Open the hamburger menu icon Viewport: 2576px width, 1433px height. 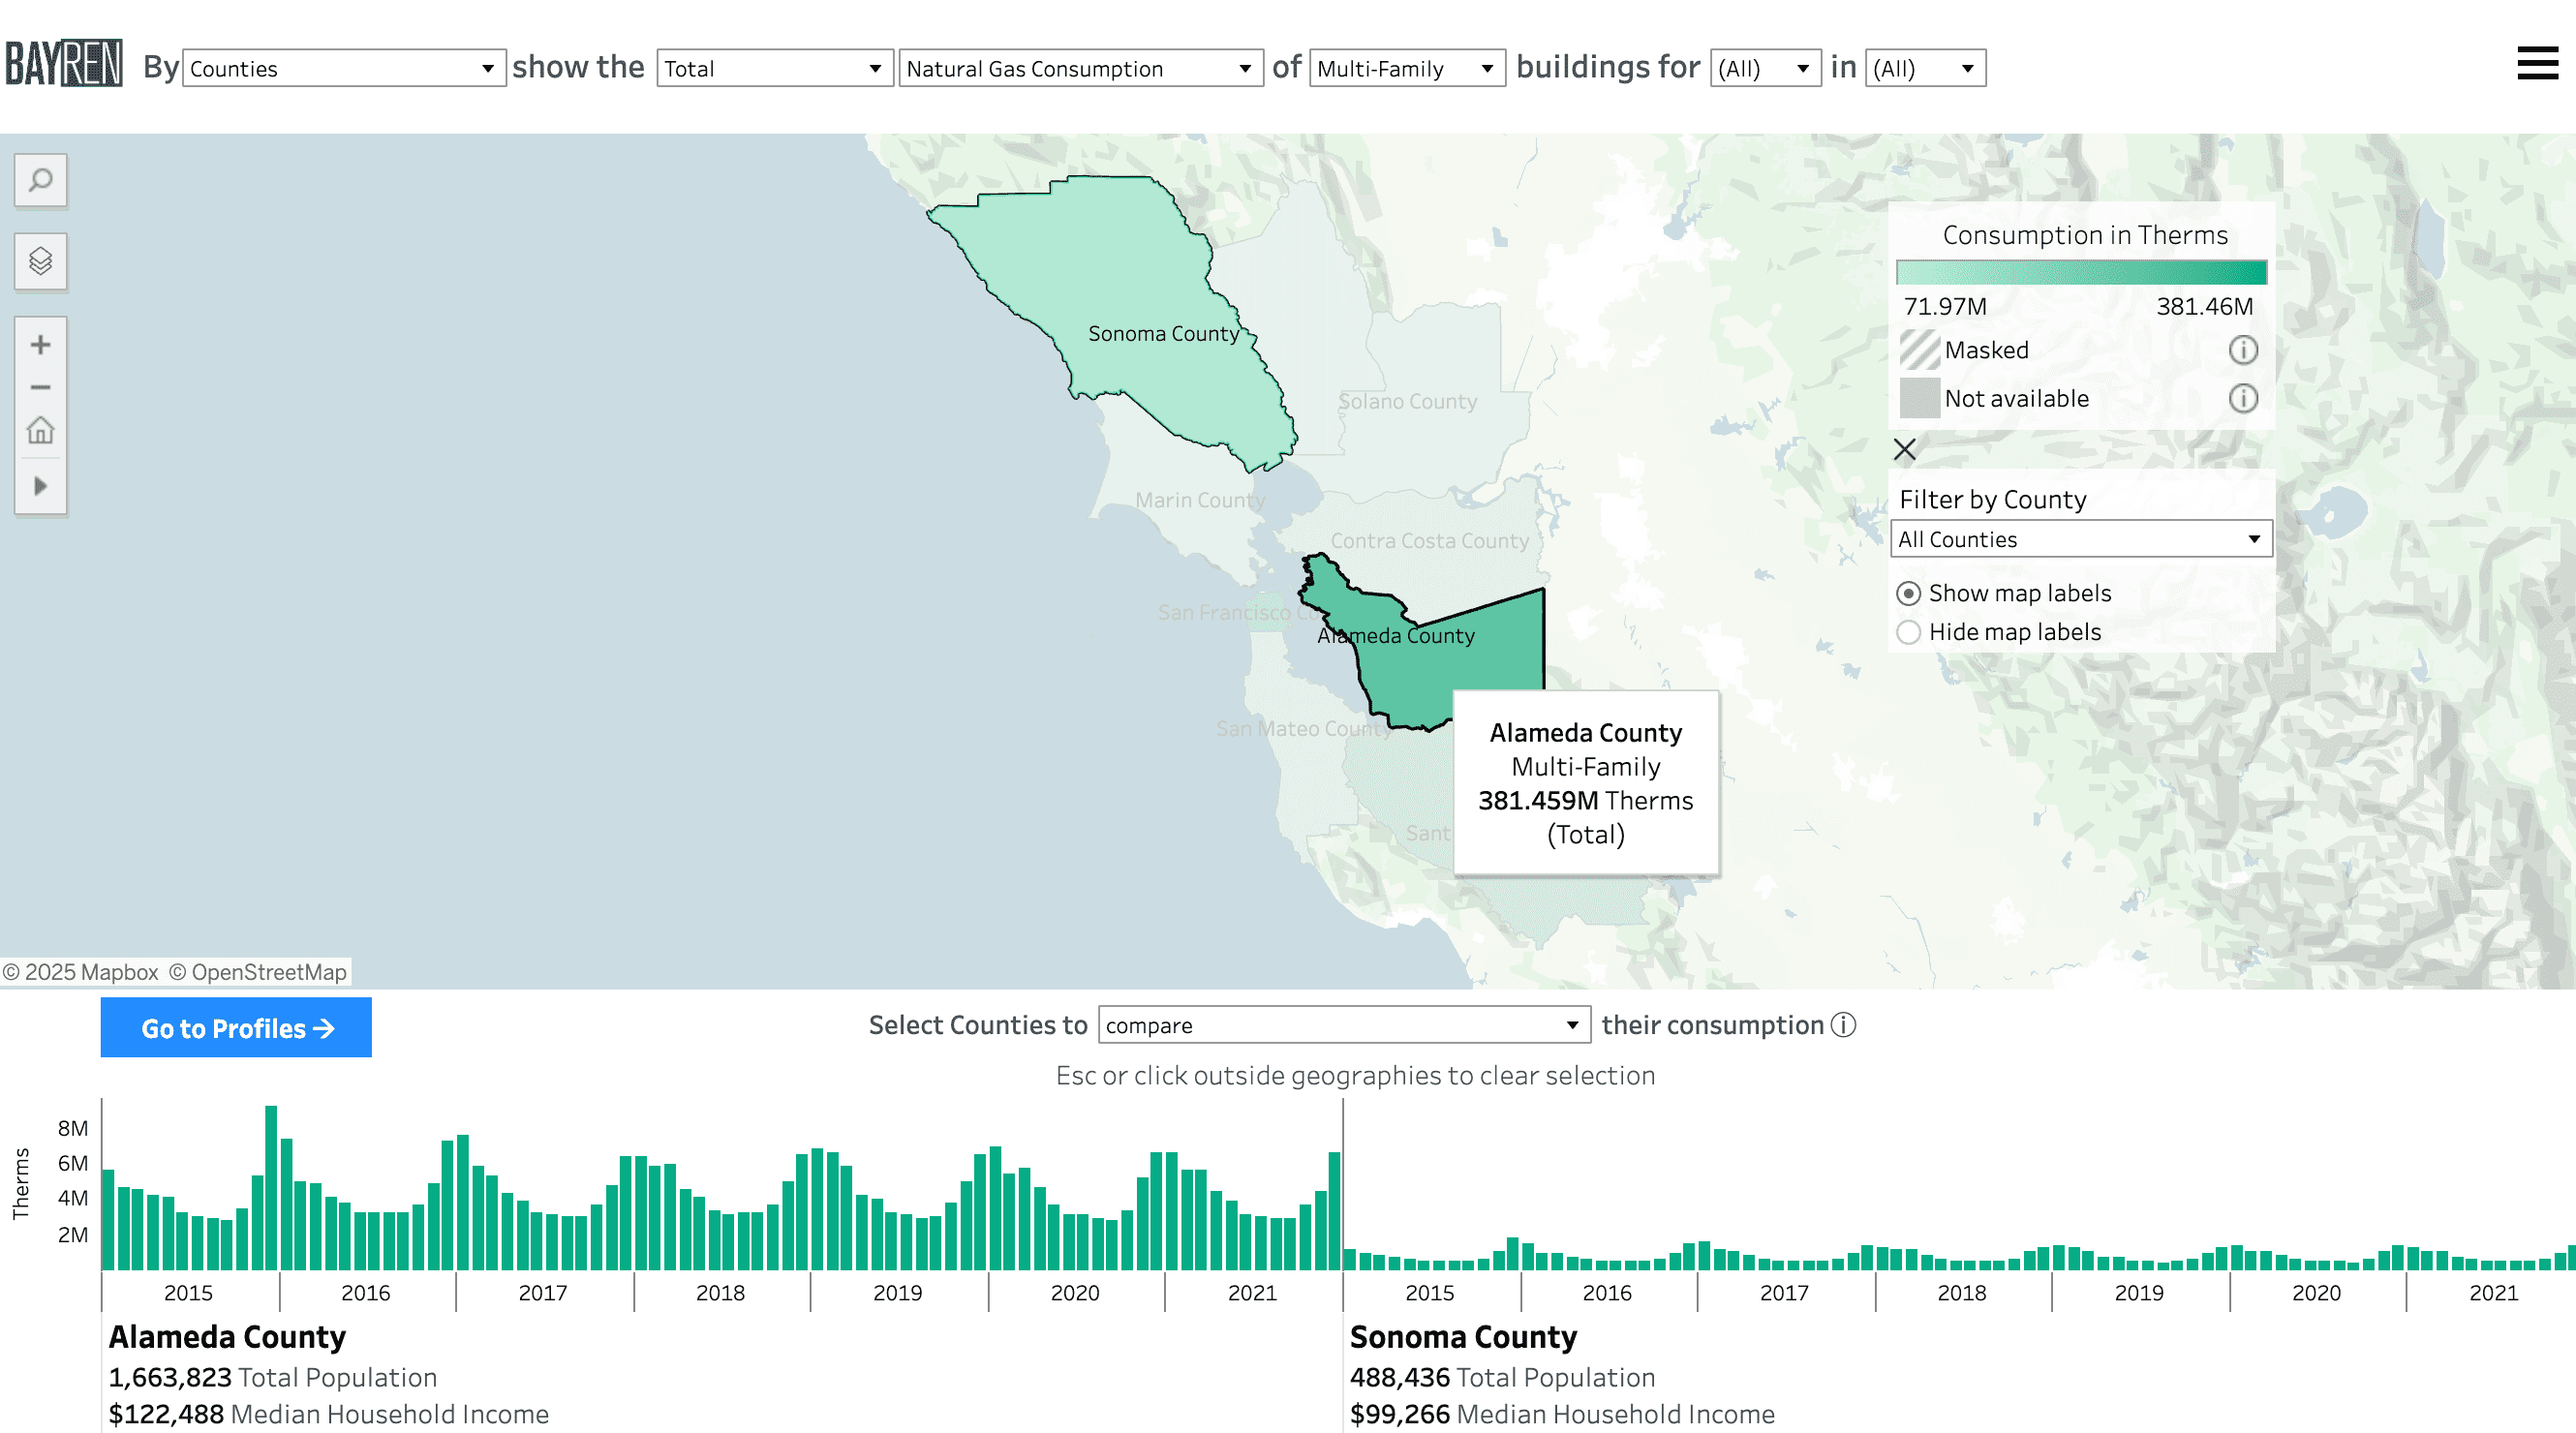[2537, 63]
